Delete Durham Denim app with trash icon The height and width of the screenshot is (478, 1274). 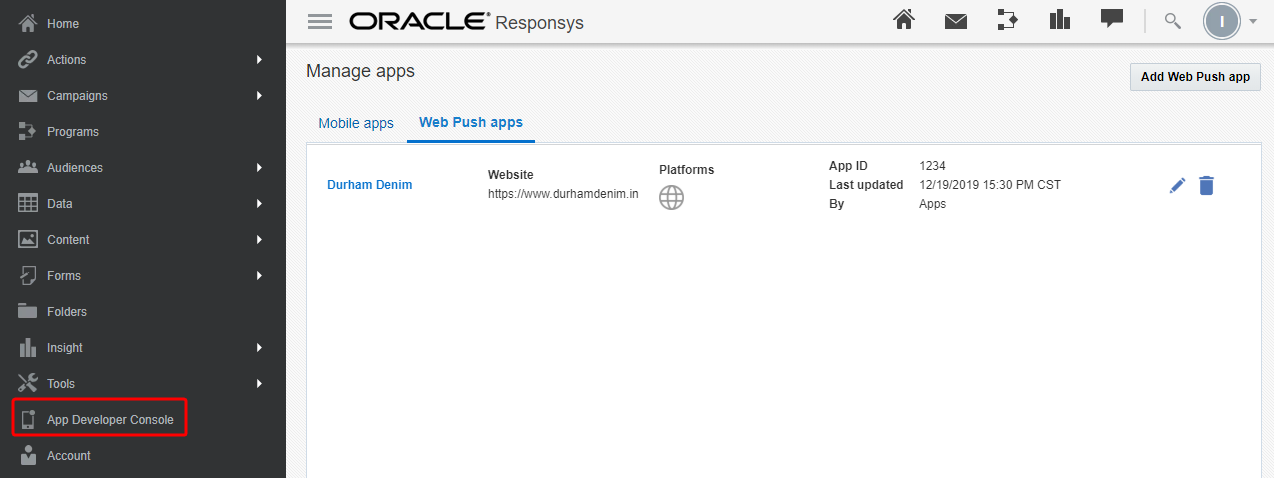coord(1206,185)
